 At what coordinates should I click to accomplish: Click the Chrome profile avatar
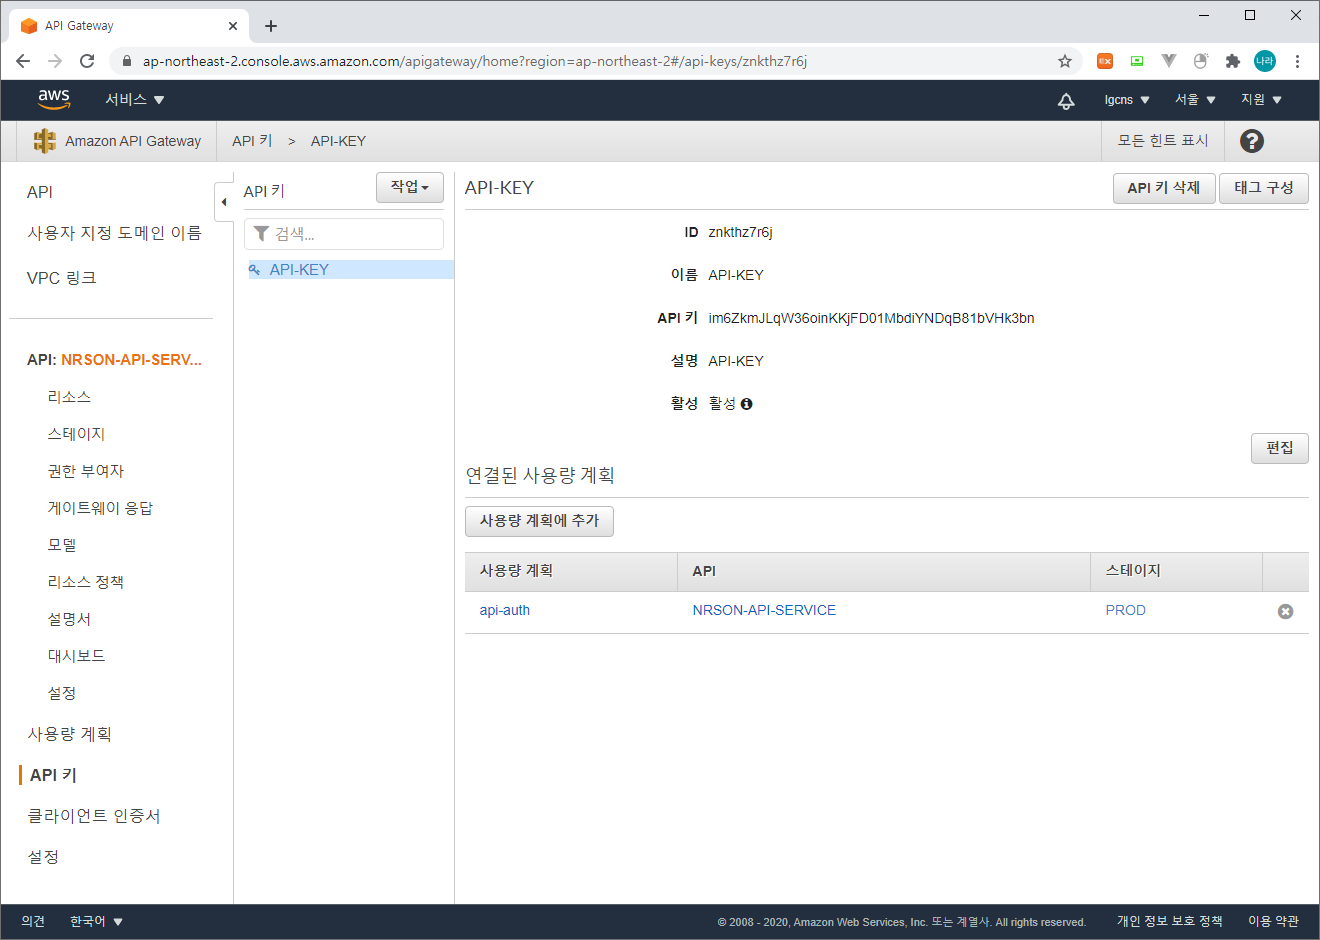pos(1265,61)
